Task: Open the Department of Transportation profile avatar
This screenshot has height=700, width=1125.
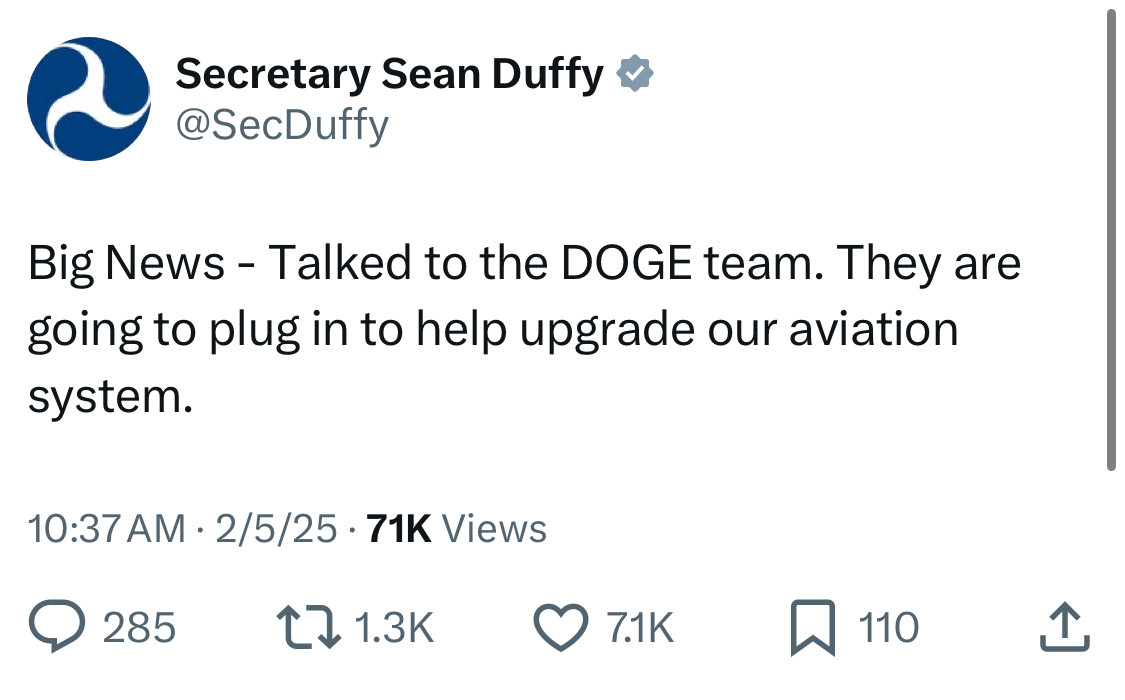Action: click(89, 99)
